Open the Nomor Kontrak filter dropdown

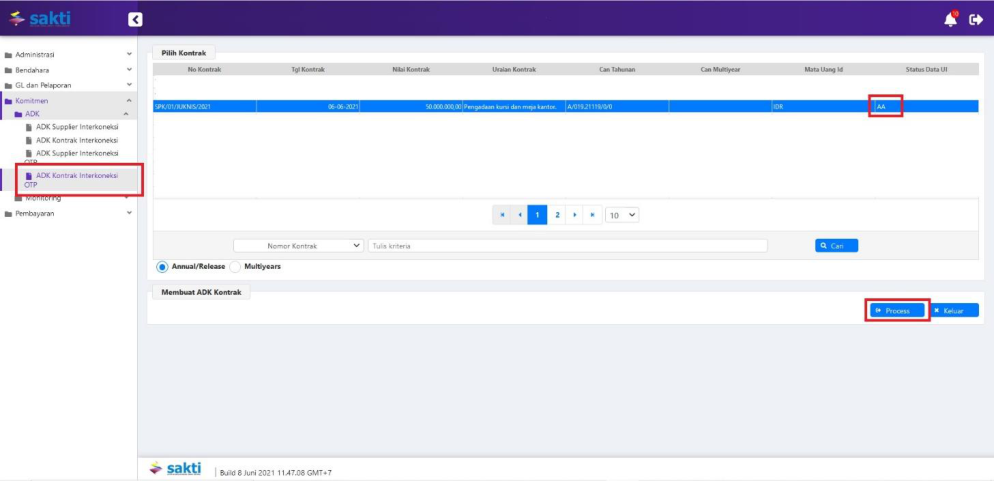(299, 246)
